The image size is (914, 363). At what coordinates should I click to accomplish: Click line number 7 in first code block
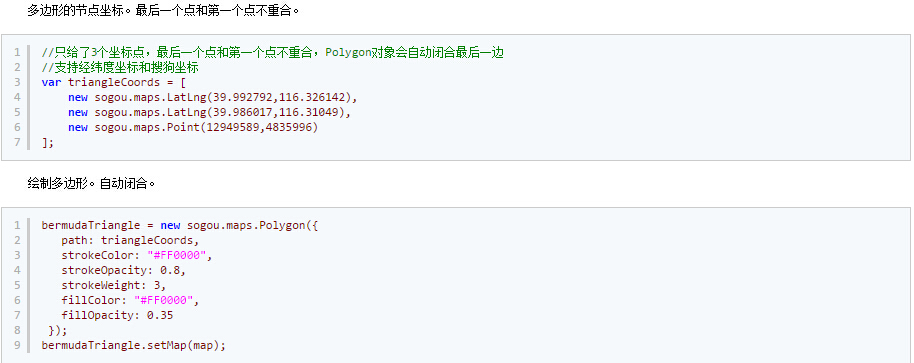point(17,142)
